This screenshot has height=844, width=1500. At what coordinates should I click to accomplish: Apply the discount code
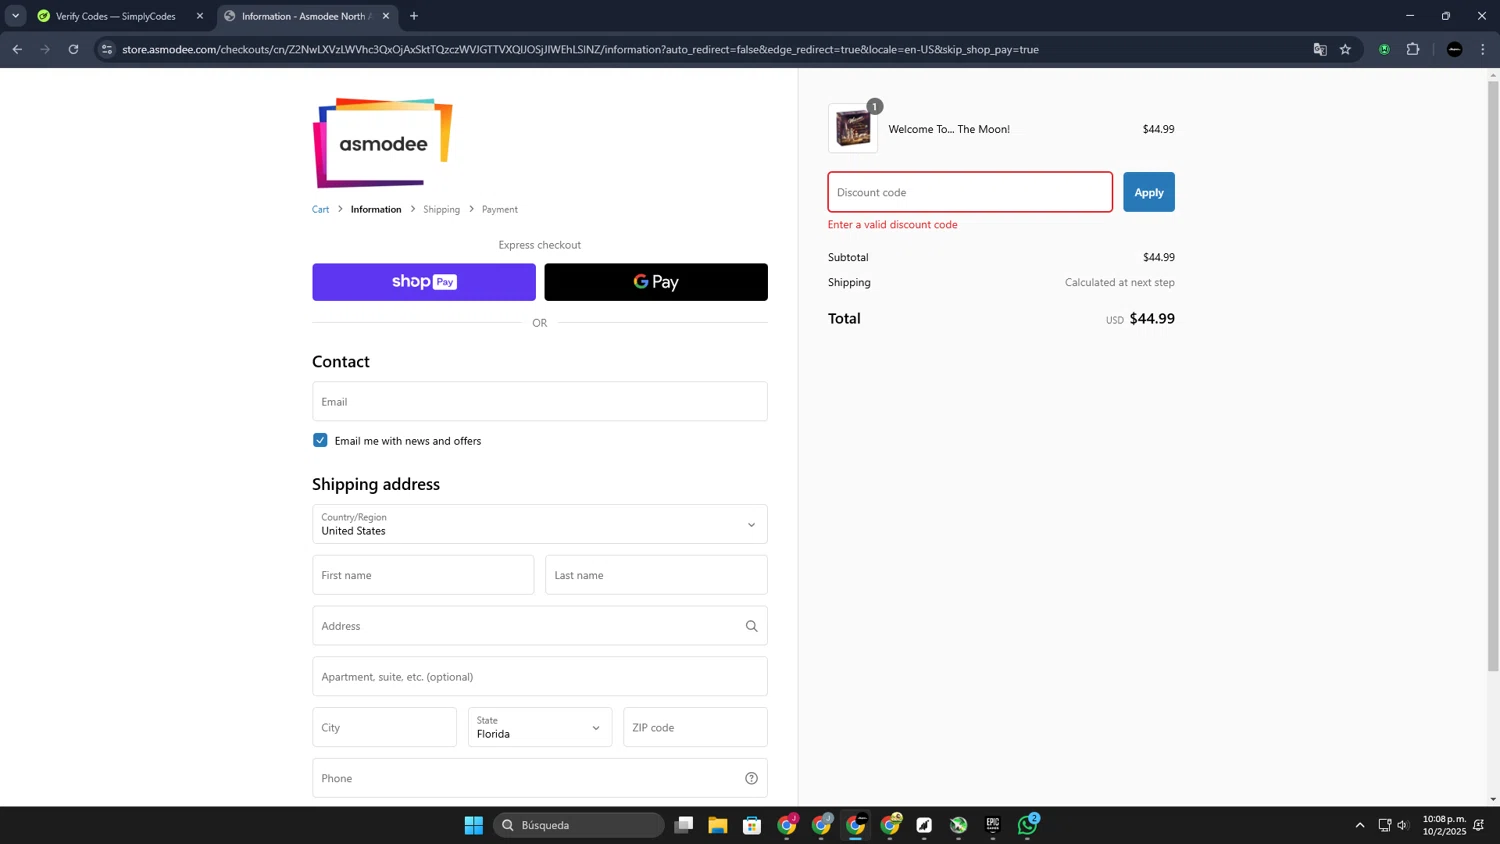point(1149,192)
